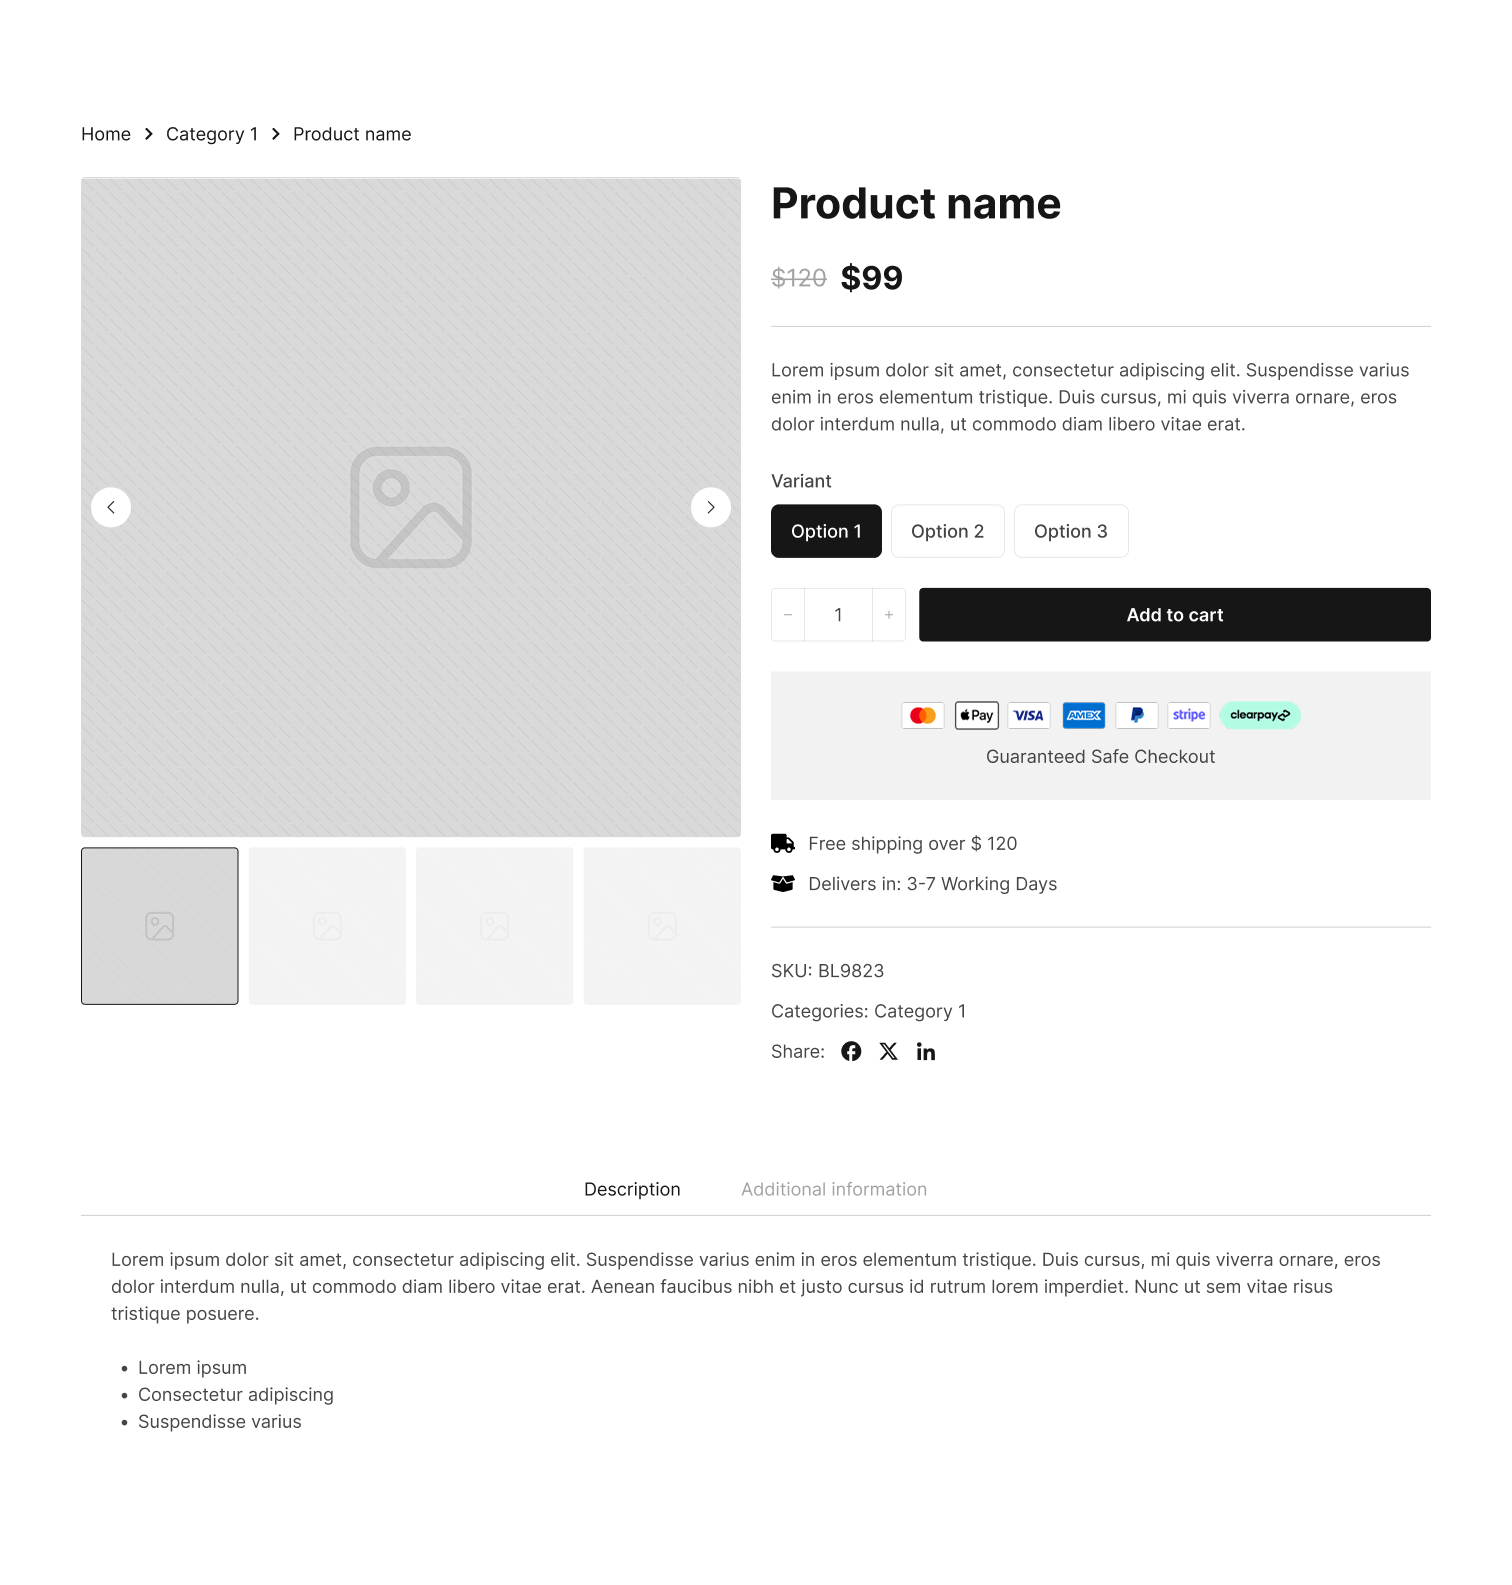Image resolution: width=1512 pixels, height=1585 pixels.
Task: Select variant Option 1
Action: tap(826, 531)
